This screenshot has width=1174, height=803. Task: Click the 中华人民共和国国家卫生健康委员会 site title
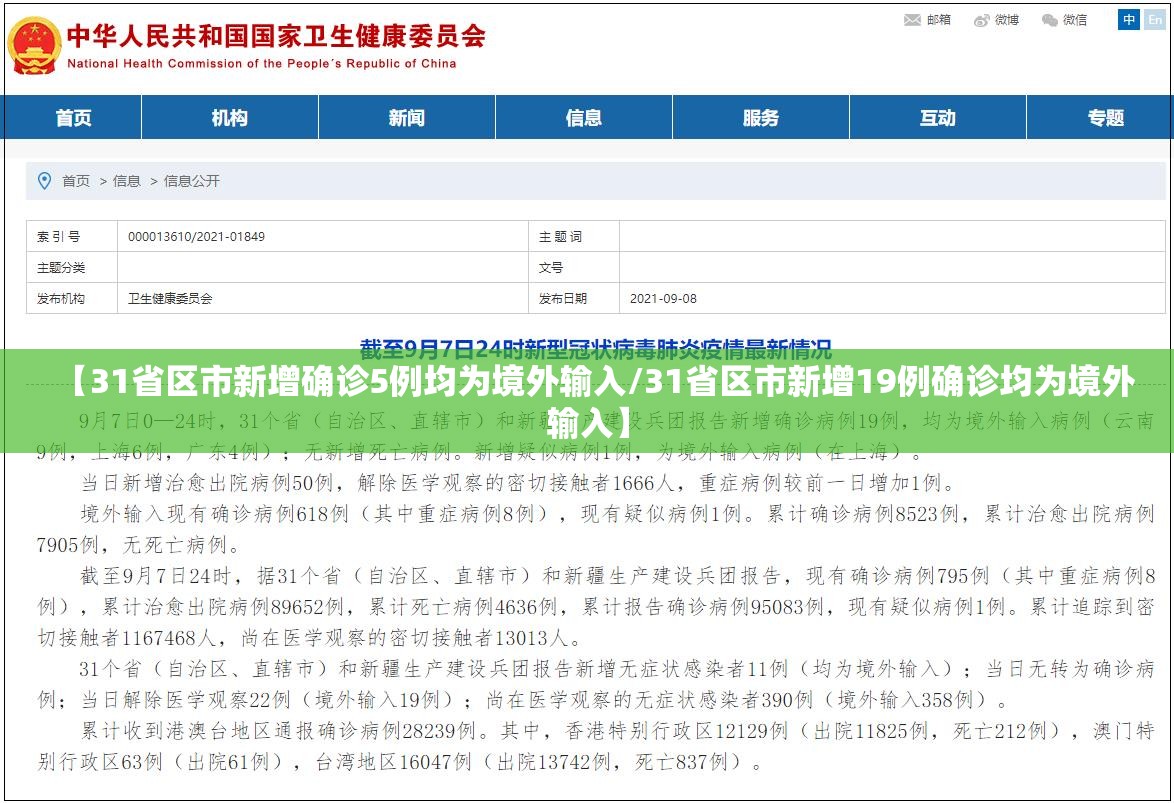(x=276, y=35)
